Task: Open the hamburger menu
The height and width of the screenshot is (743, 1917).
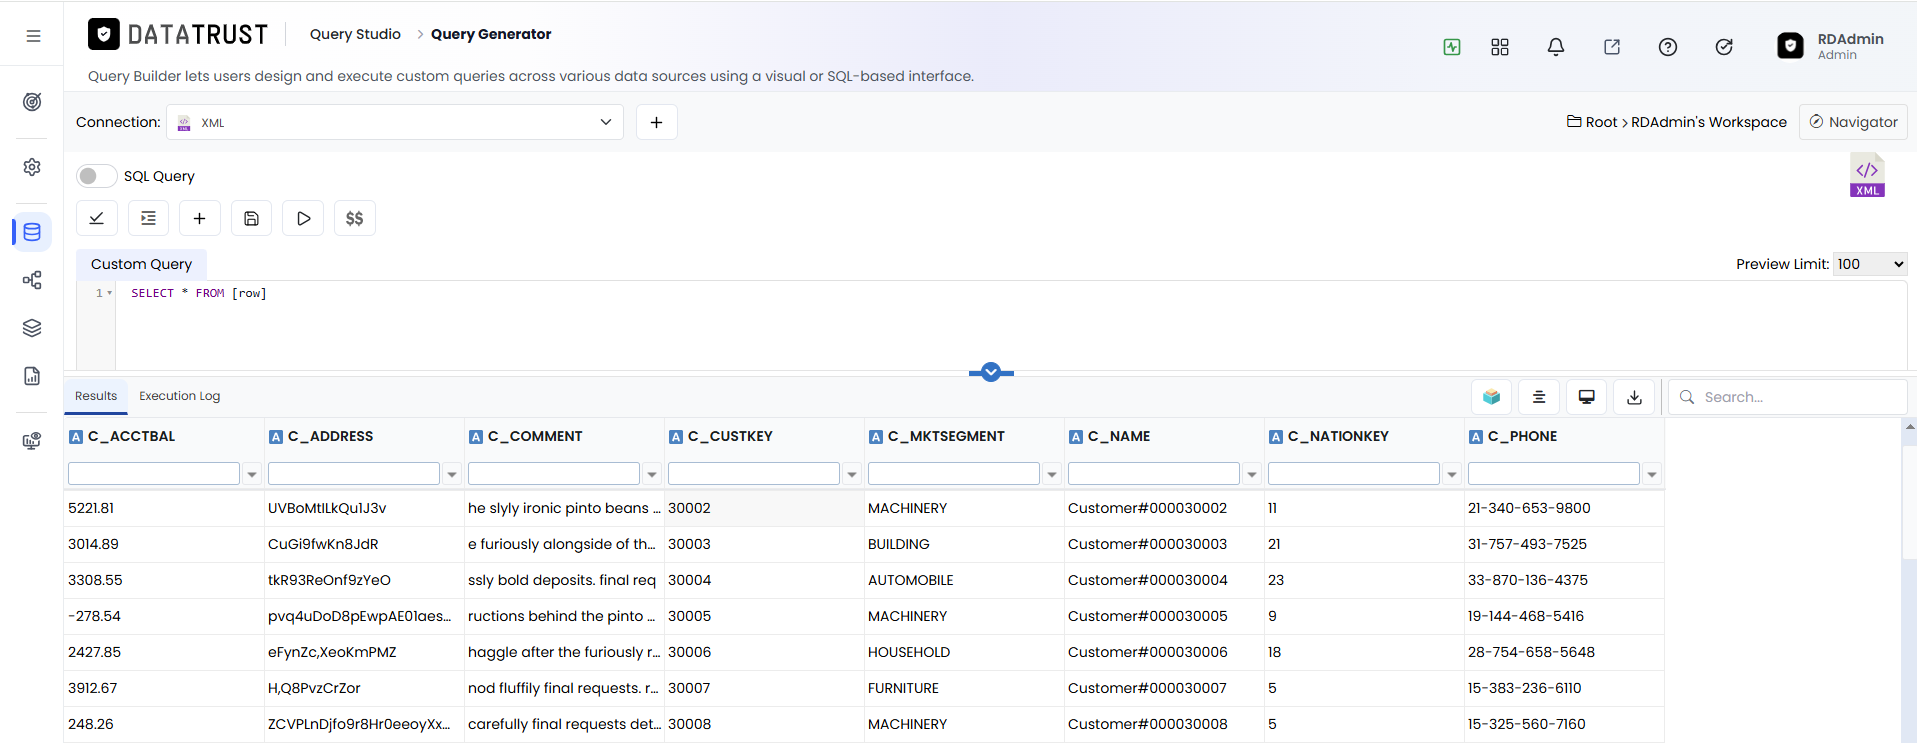Action: 33,36
